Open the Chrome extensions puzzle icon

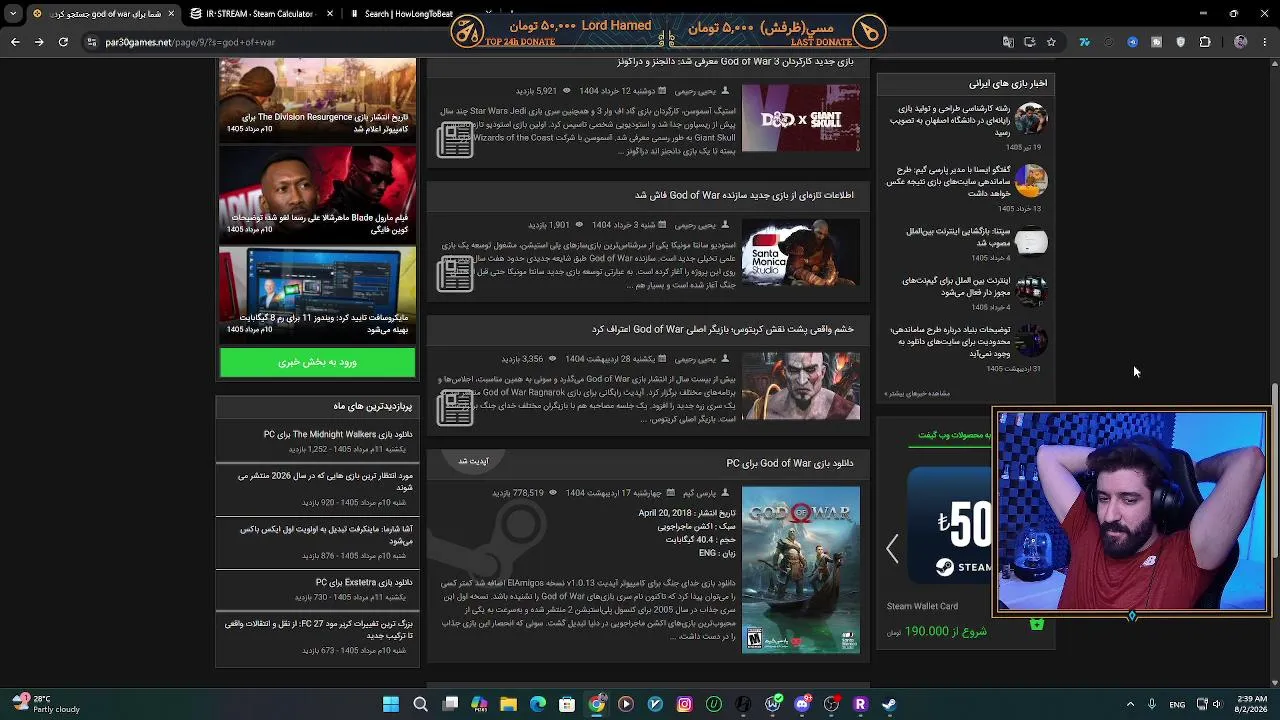pos(1205,42)
